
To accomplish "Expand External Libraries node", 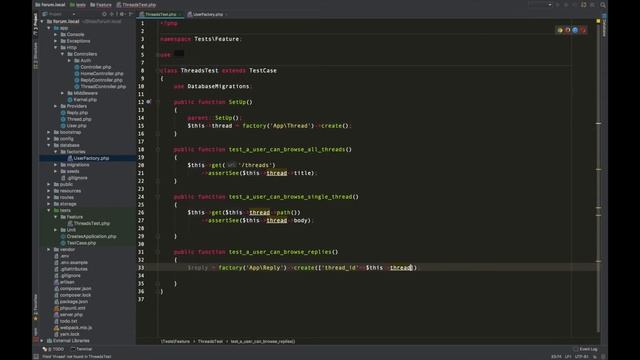I will pyautogui.click(x=42, y=340).
